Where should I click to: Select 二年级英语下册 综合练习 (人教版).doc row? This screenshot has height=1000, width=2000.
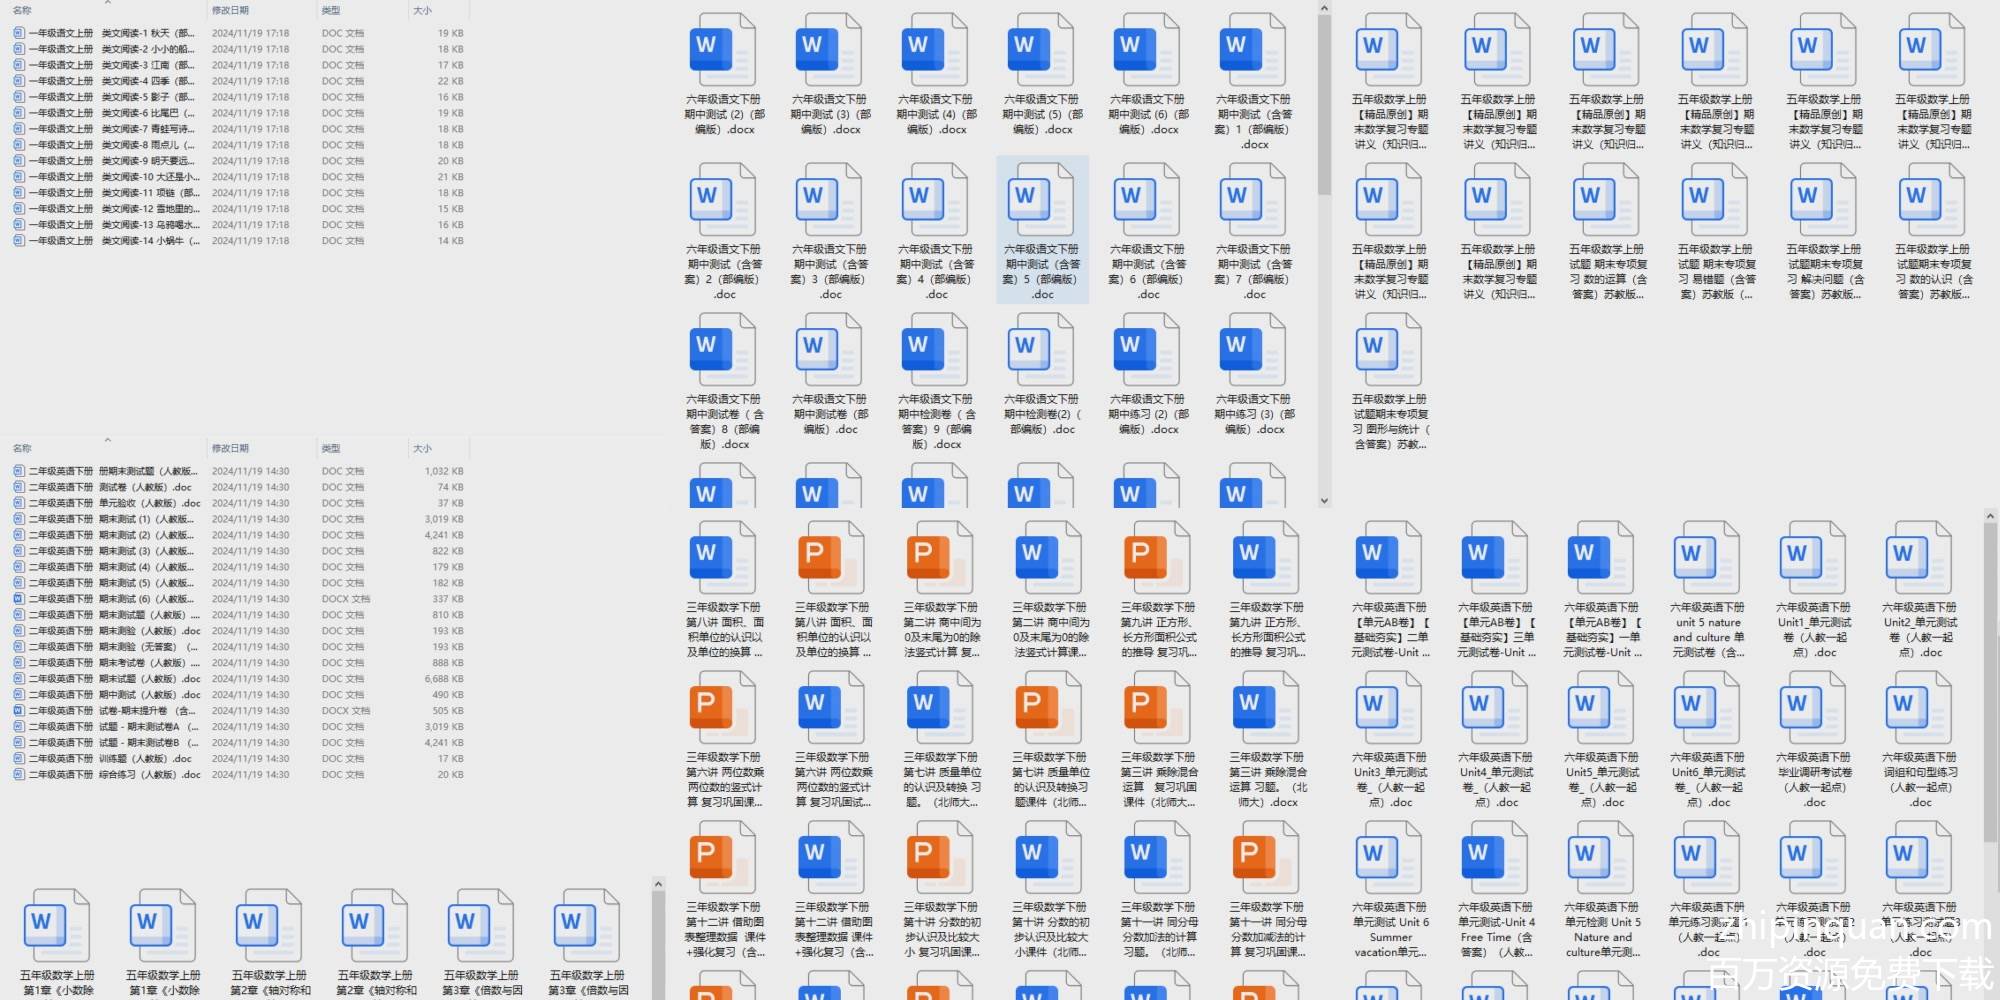(110, 775)
